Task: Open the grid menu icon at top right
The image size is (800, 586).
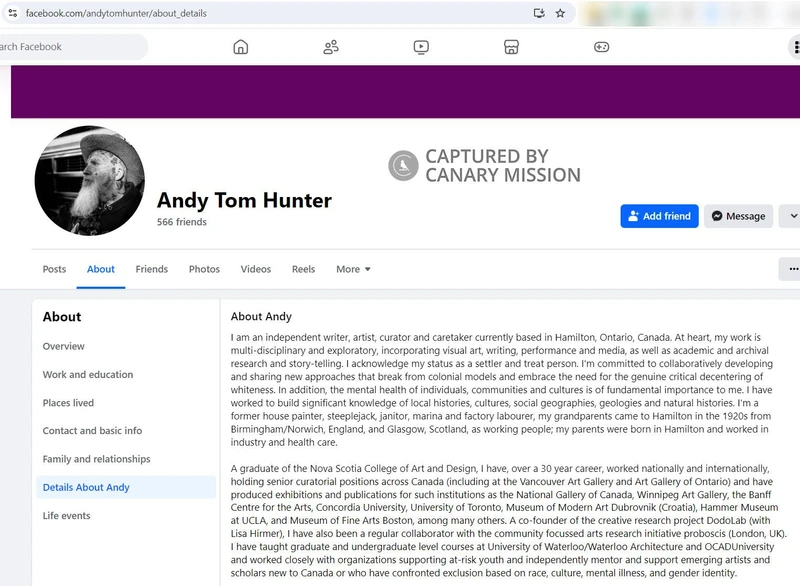Action: [794, 47]
